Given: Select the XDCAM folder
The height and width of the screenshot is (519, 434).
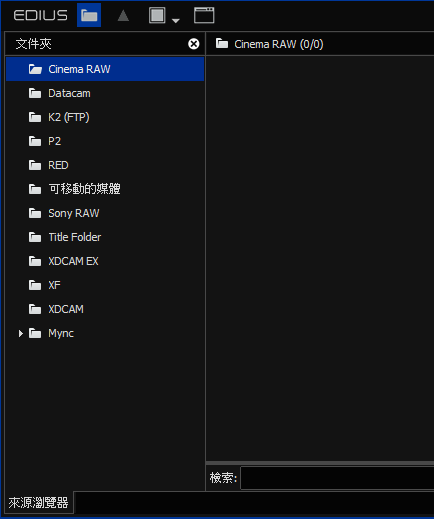Looking at the screenshot, I should (105, 309).
